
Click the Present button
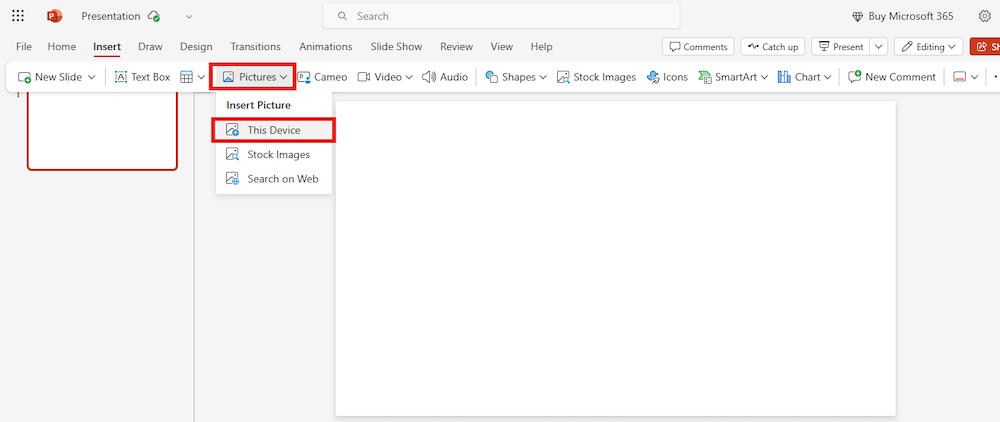(x=841, y=47)
